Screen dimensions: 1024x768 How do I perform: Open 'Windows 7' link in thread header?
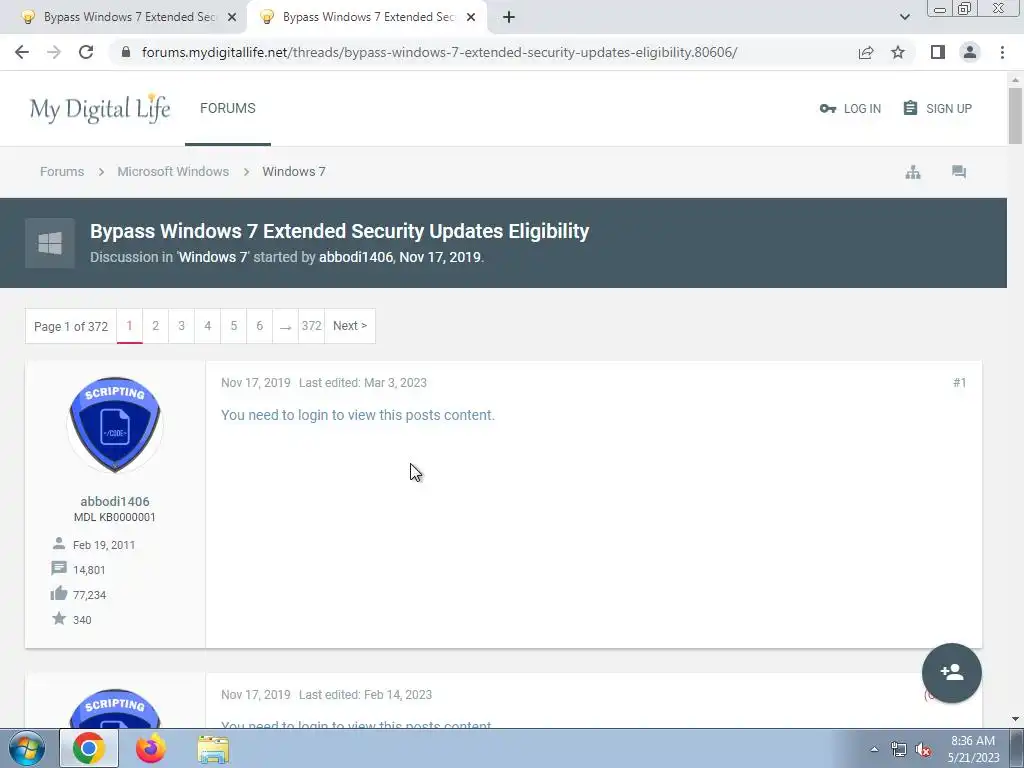click(214, 257)
